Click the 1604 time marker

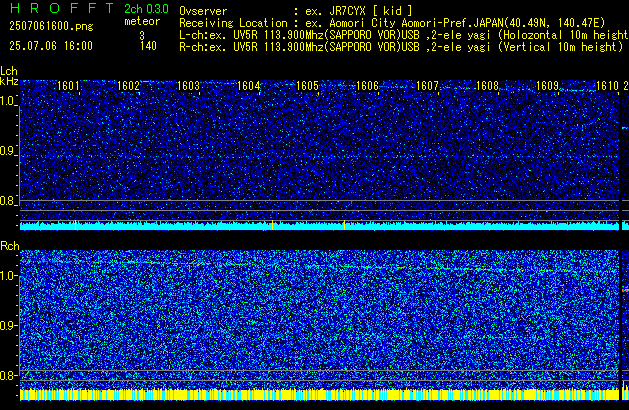[248, 86]
